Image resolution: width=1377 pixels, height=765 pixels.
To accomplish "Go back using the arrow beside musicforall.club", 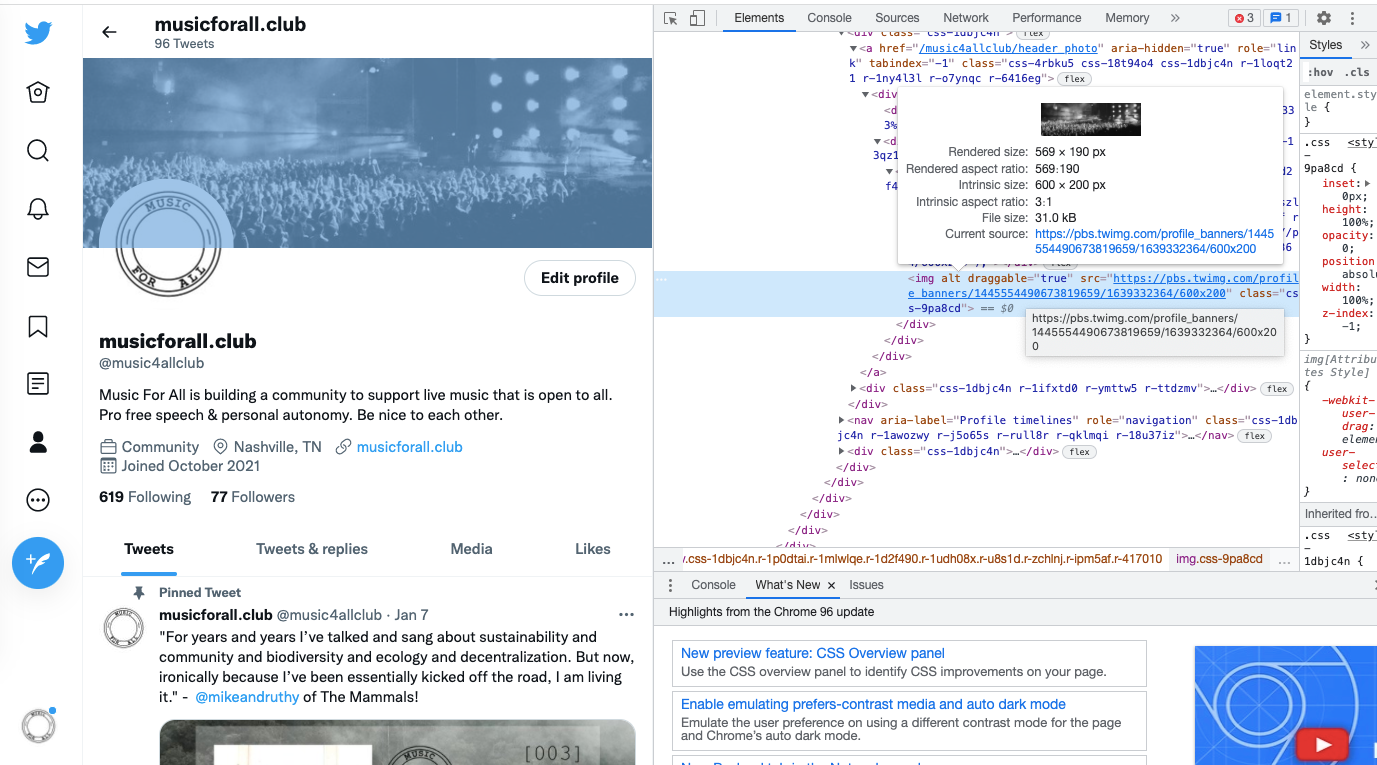I will pos(109,32).
